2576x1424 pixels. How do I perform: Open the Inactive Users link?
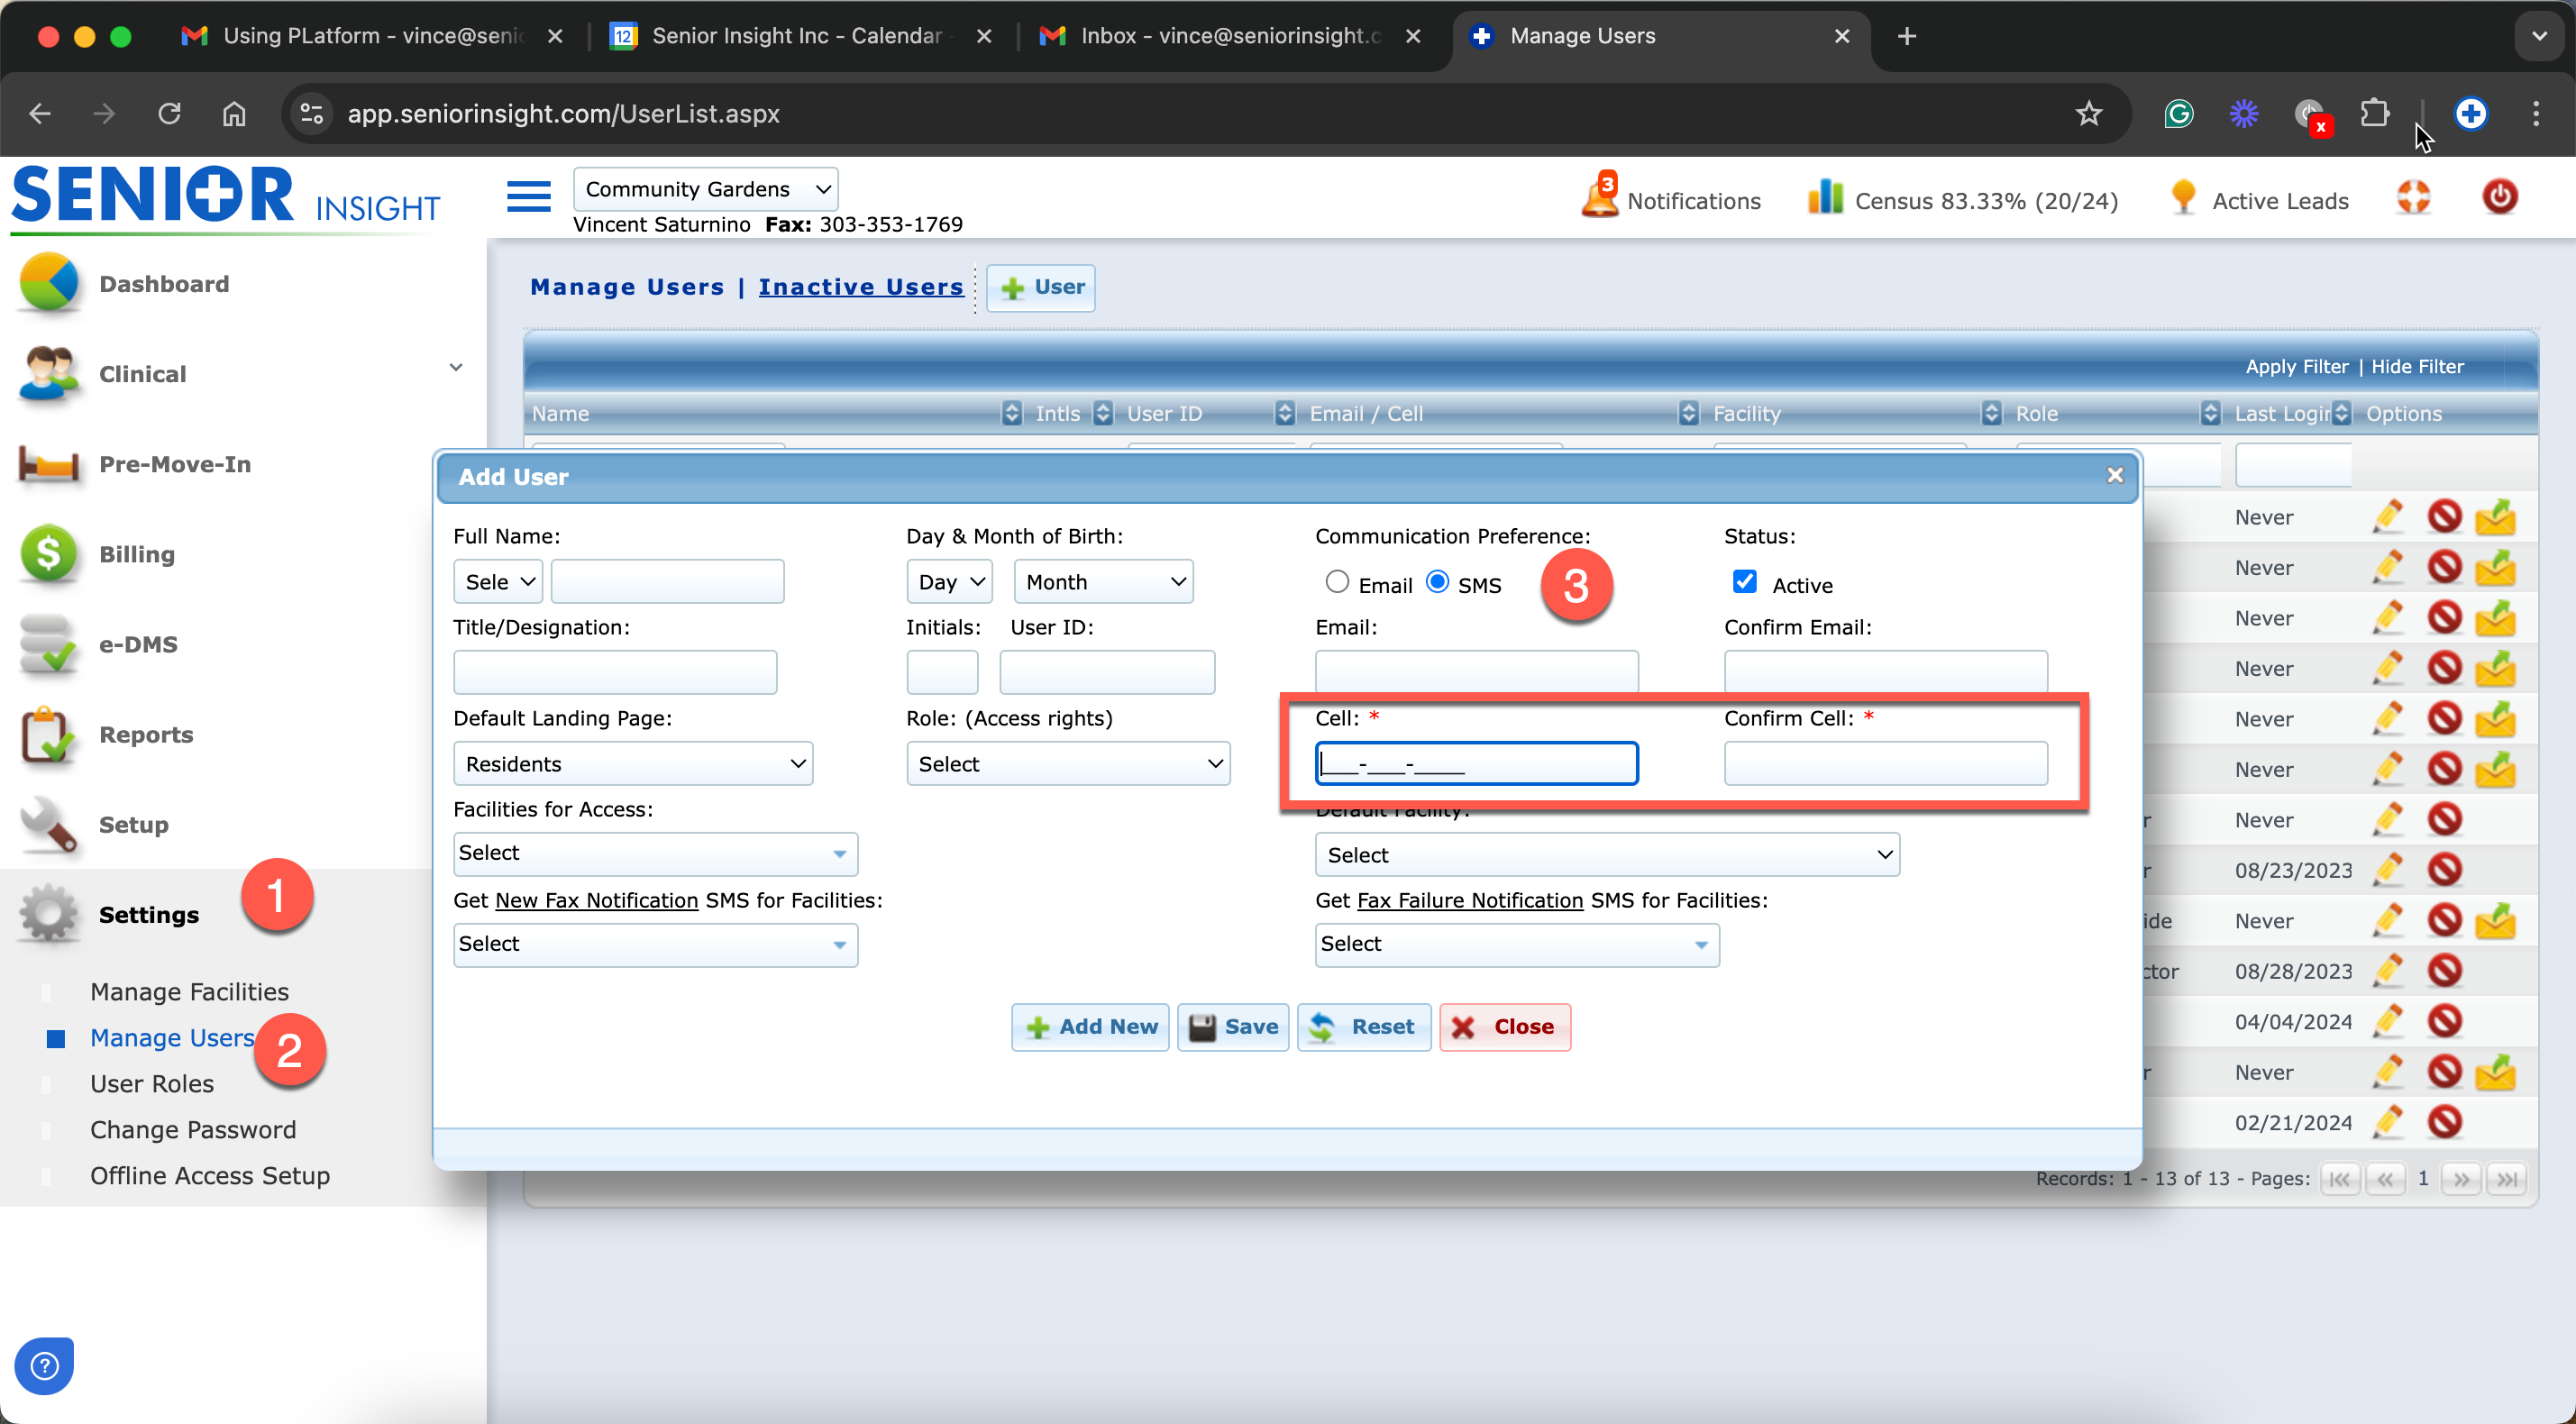click(x=860, y=287)
